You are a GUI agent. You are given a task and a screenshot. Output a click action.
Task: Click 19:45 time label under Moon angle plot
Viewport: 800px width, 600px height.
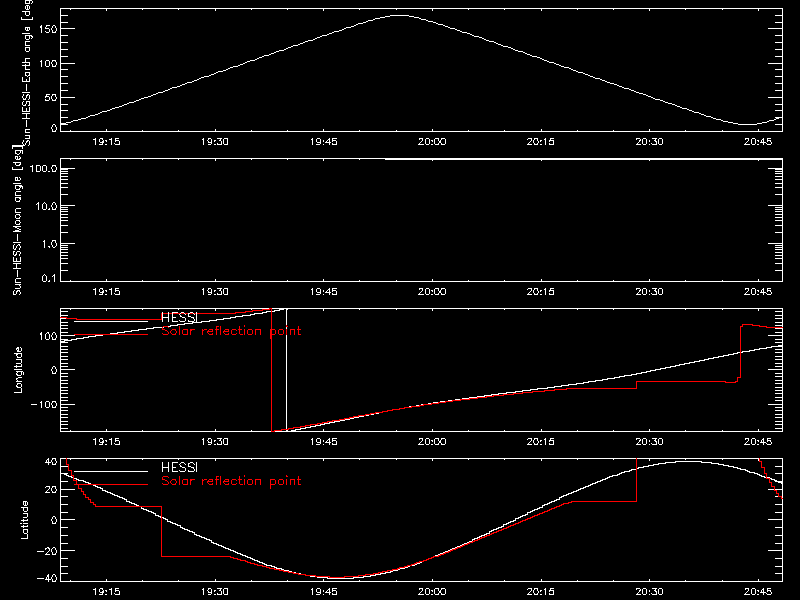pos(323,291)
